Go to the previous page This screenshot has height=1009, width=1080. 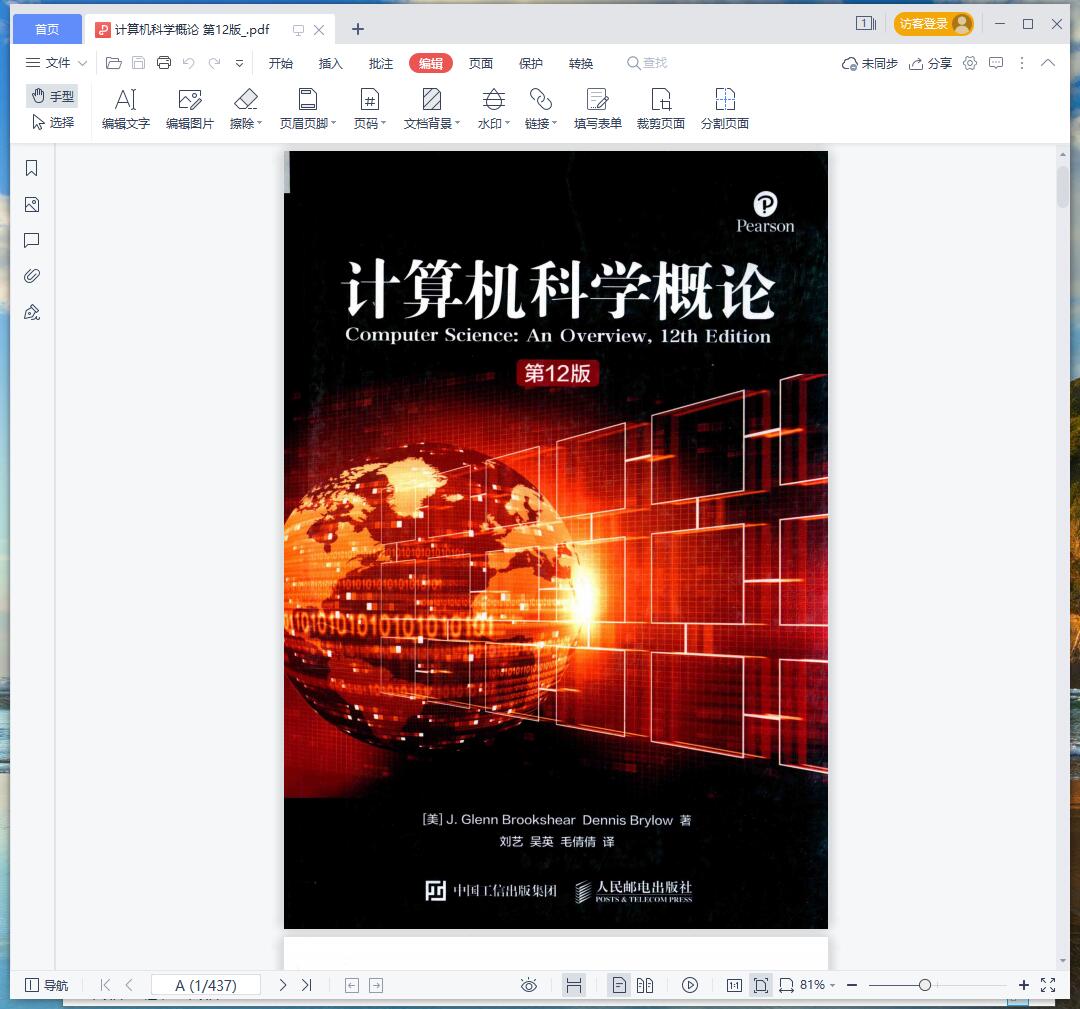(x=129, y=986)
